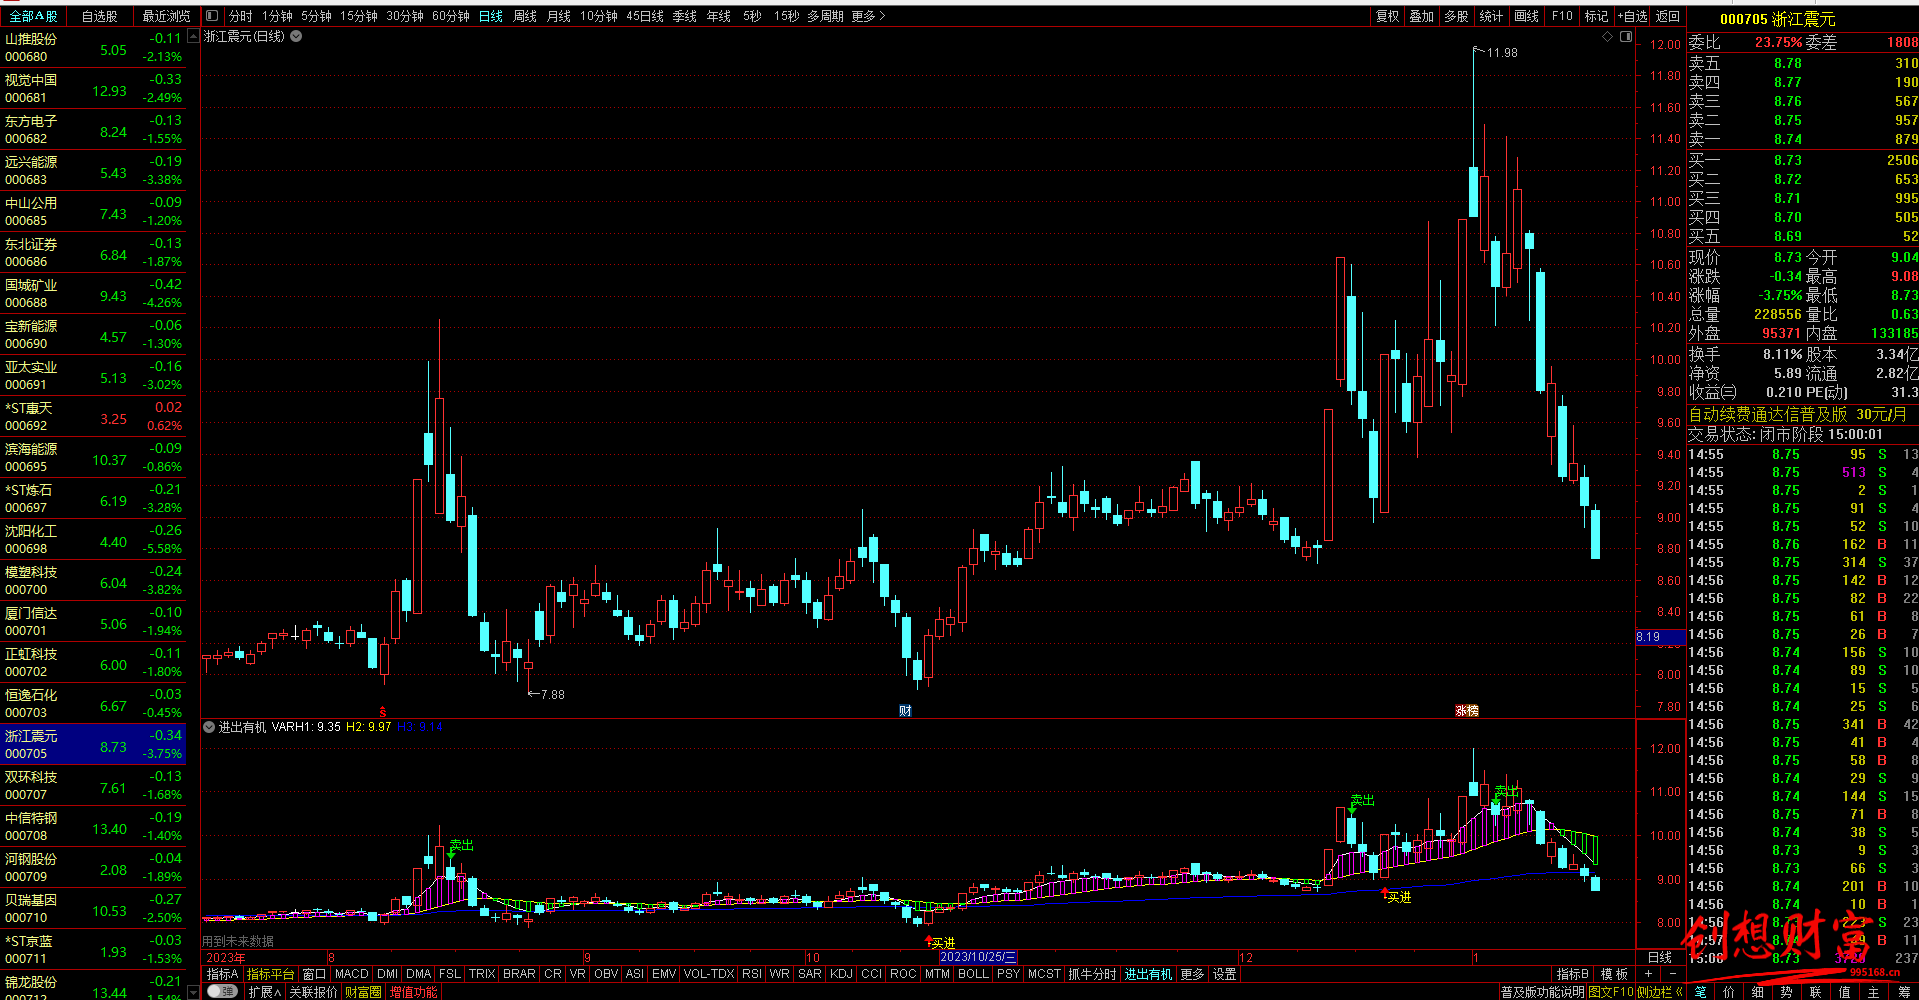Image resolution: width=1919 pixels, height=1000 pixels.
Task: Click the 涨榜 event marker under the chart
Action: point(1467,710)
